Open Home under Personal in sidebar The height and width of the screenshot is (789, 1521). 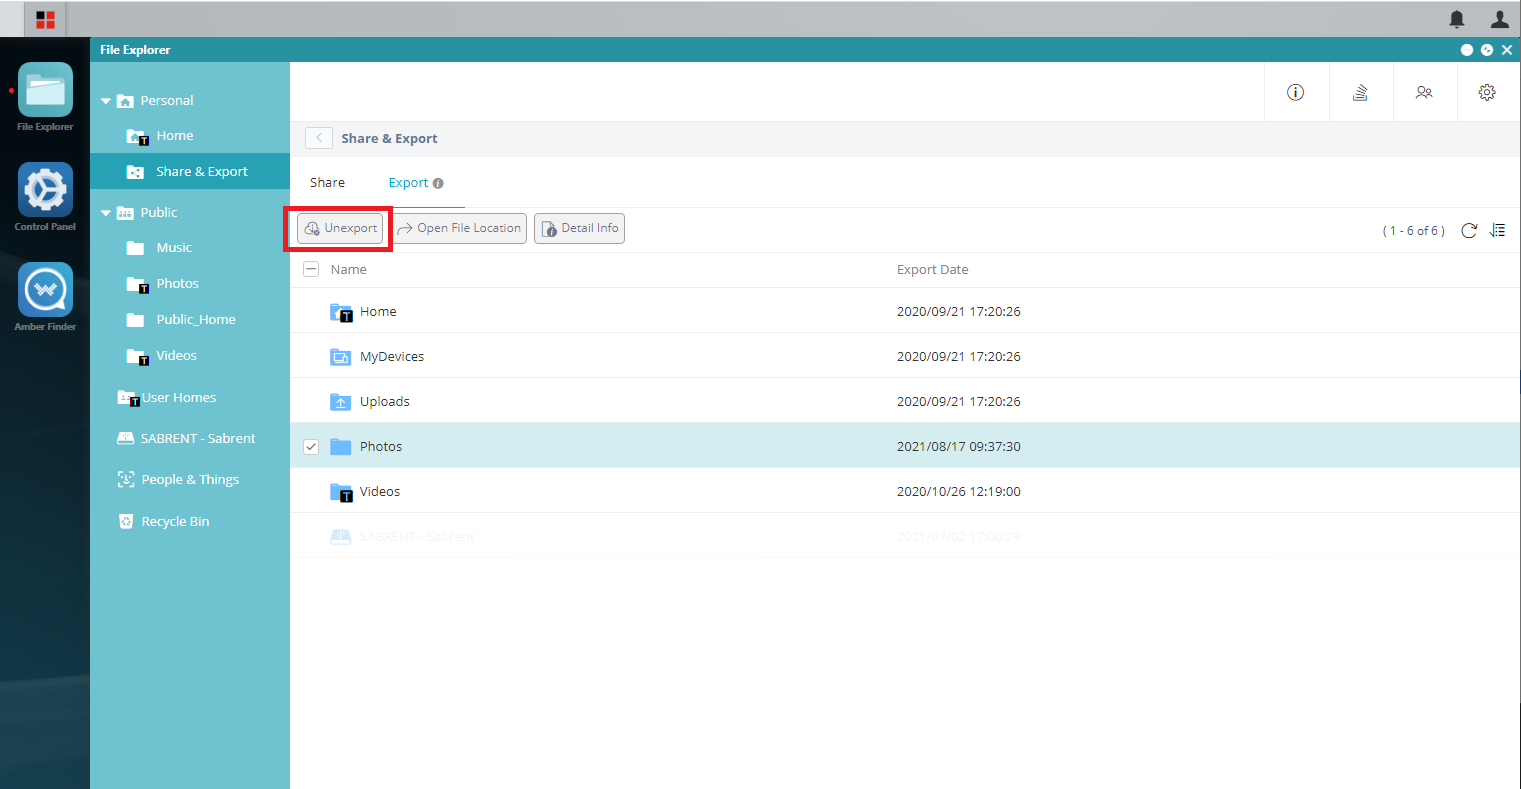(x=175, y=136)
